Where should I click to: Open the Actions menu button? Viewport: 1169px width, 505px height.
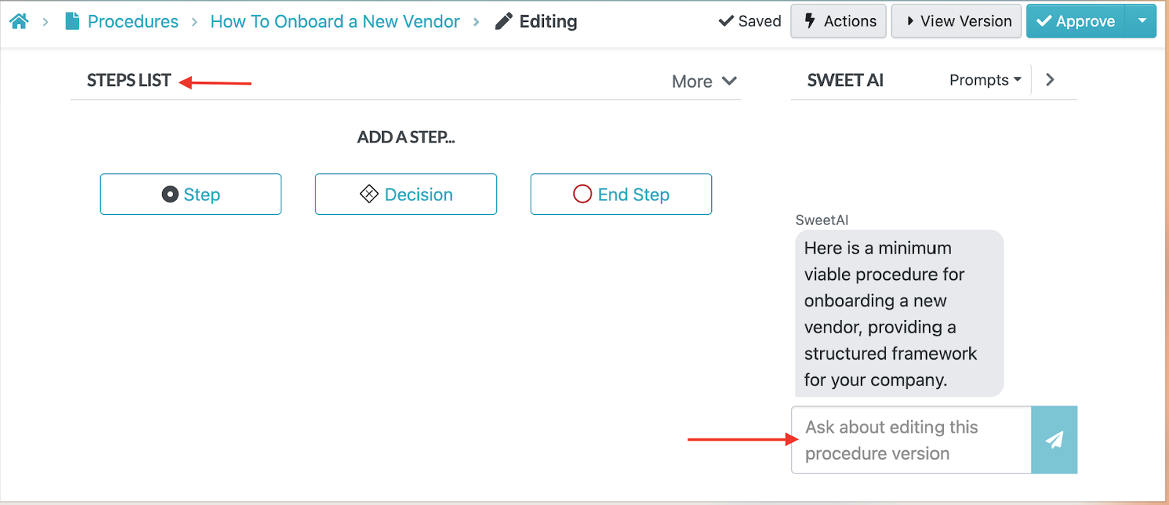[838, 21]
